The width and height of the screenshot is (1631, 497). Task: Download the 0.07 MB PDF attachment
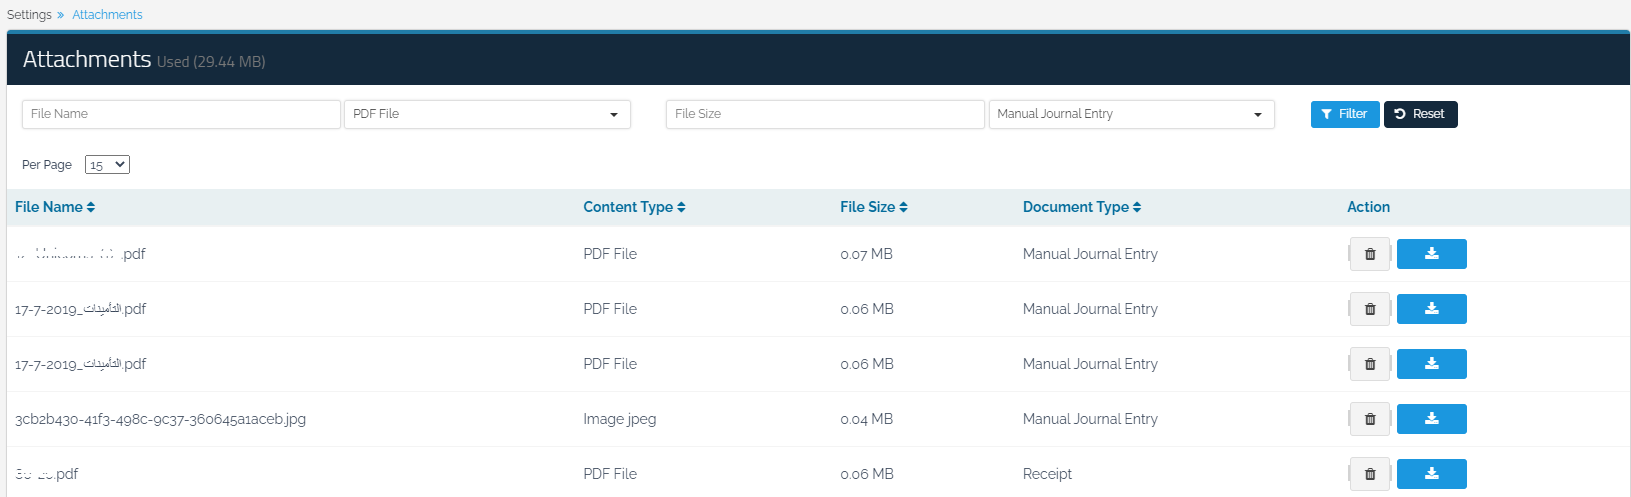[1431, 254]
